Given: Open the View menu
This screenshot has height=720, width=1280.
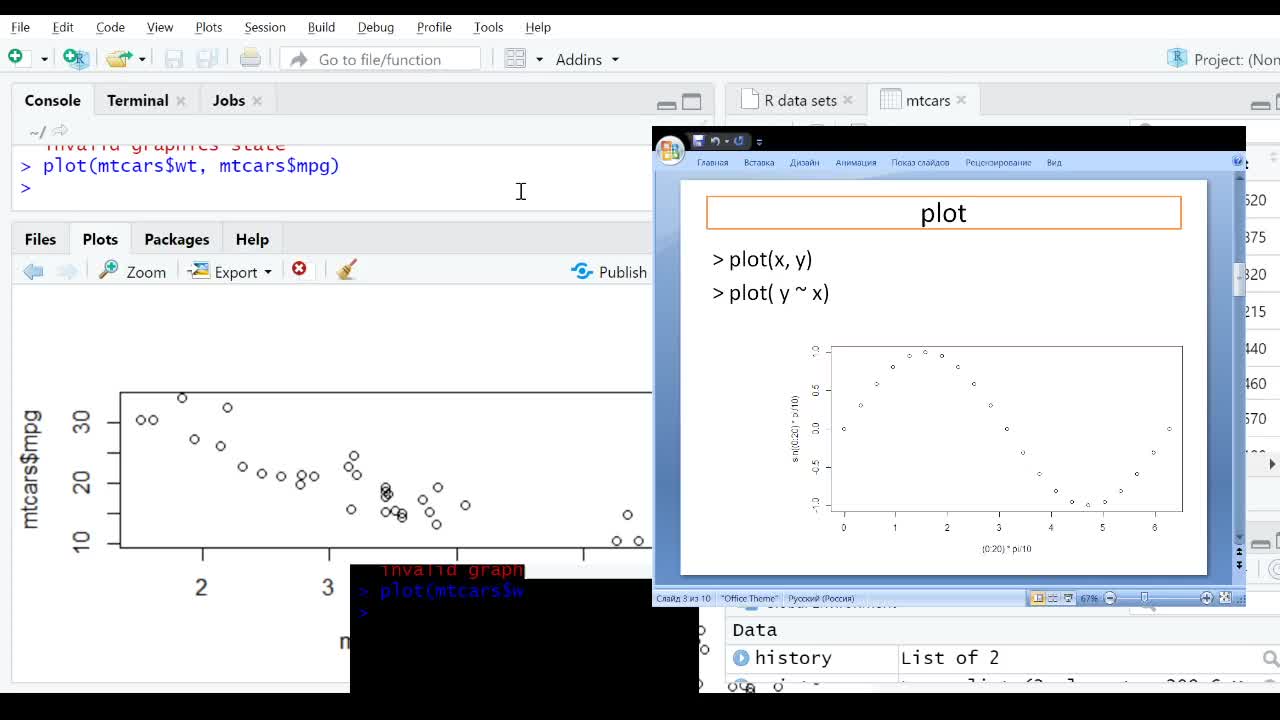Looking at the screenshot, I should (160, 27).
